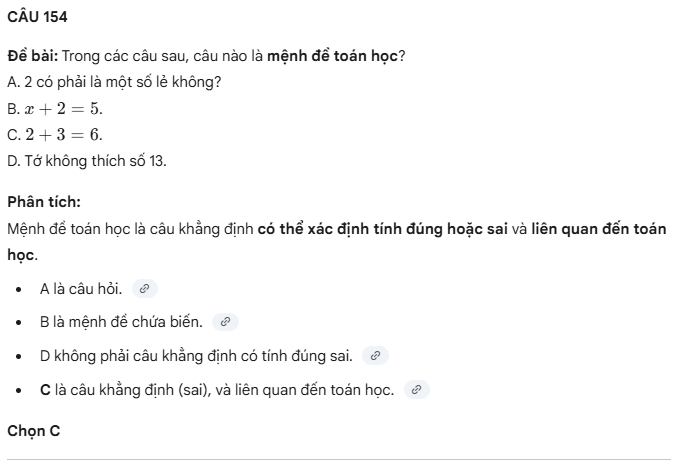The image size is (683, 467).
Task: Click the bullet text "A là câu hỏi."
Action: tap(81, 289)
